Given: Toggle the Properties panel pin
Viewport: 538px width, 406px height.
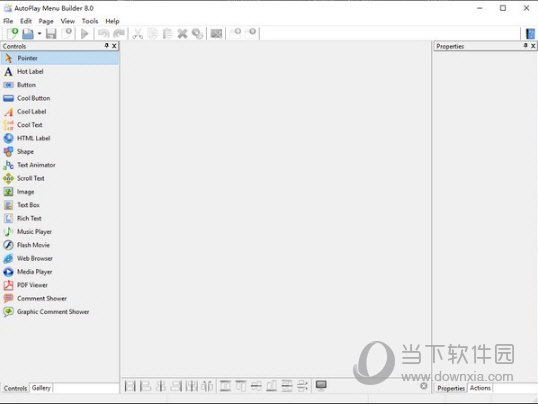Looking at the screenshot, I should tap(525, 46).
